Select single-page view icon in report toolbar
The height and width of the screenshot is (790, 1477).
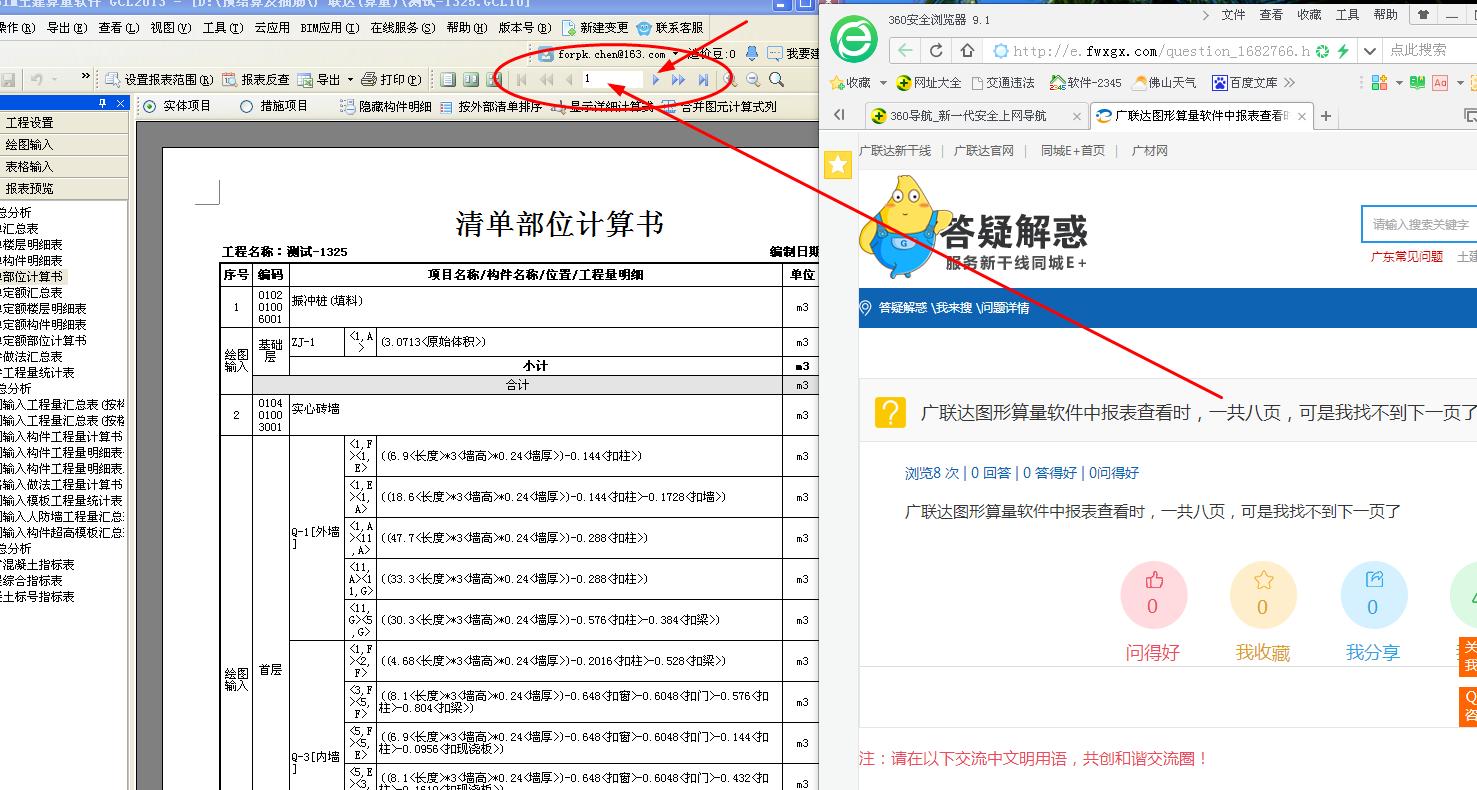coord(448,80)
